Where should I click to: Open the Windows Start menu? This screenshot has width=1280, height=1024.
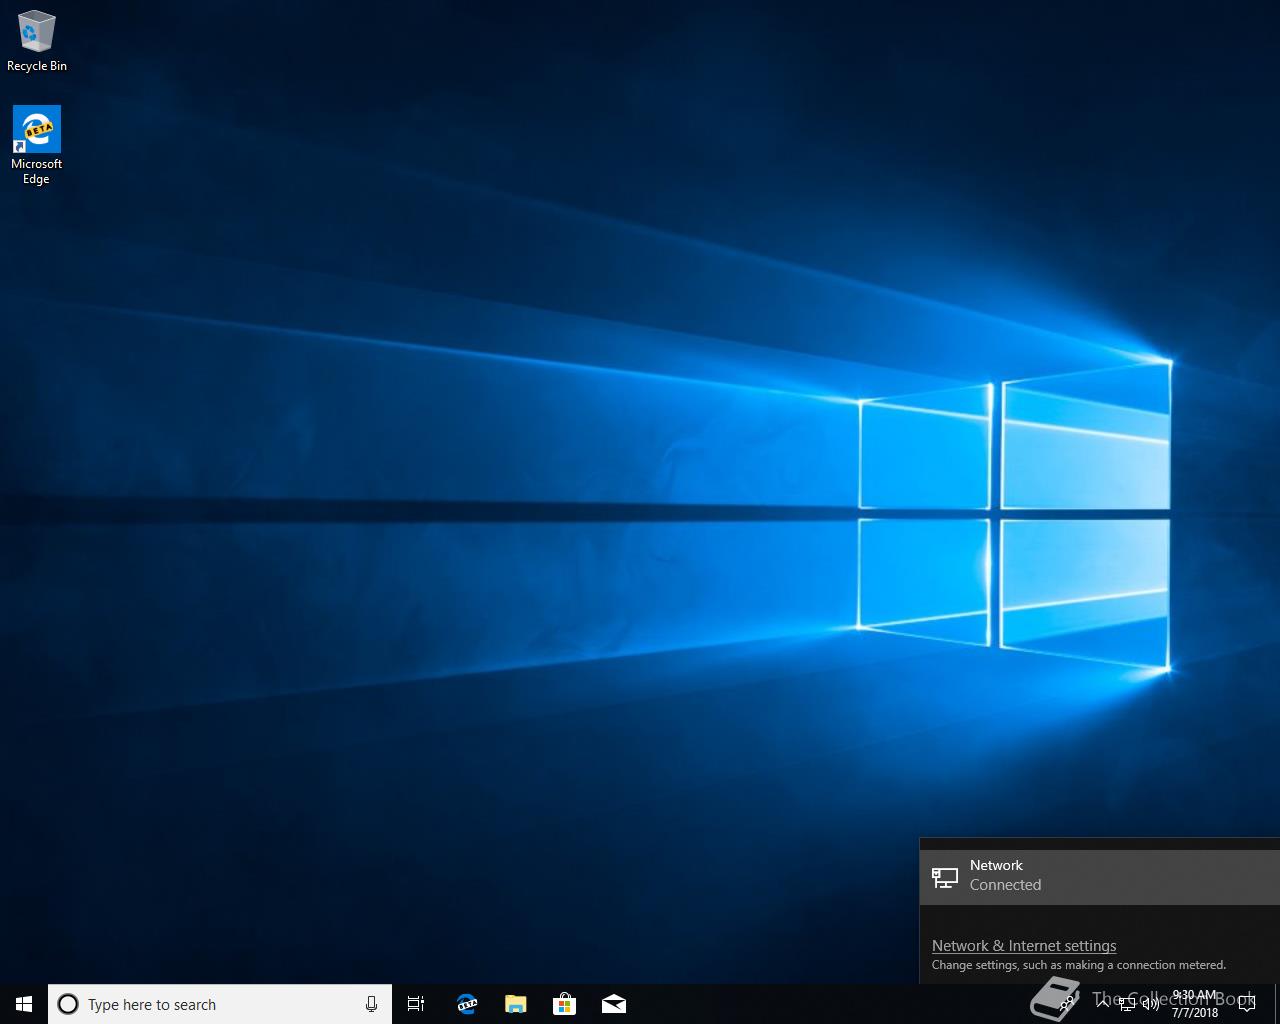(x=24, y=1004)
